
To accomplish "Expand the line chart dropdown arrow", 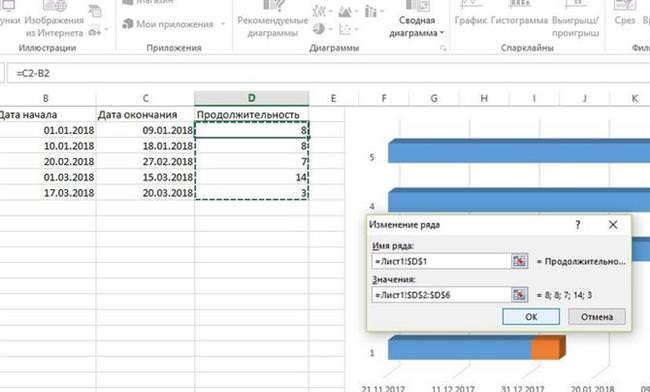I will click(x=331, y=12).
